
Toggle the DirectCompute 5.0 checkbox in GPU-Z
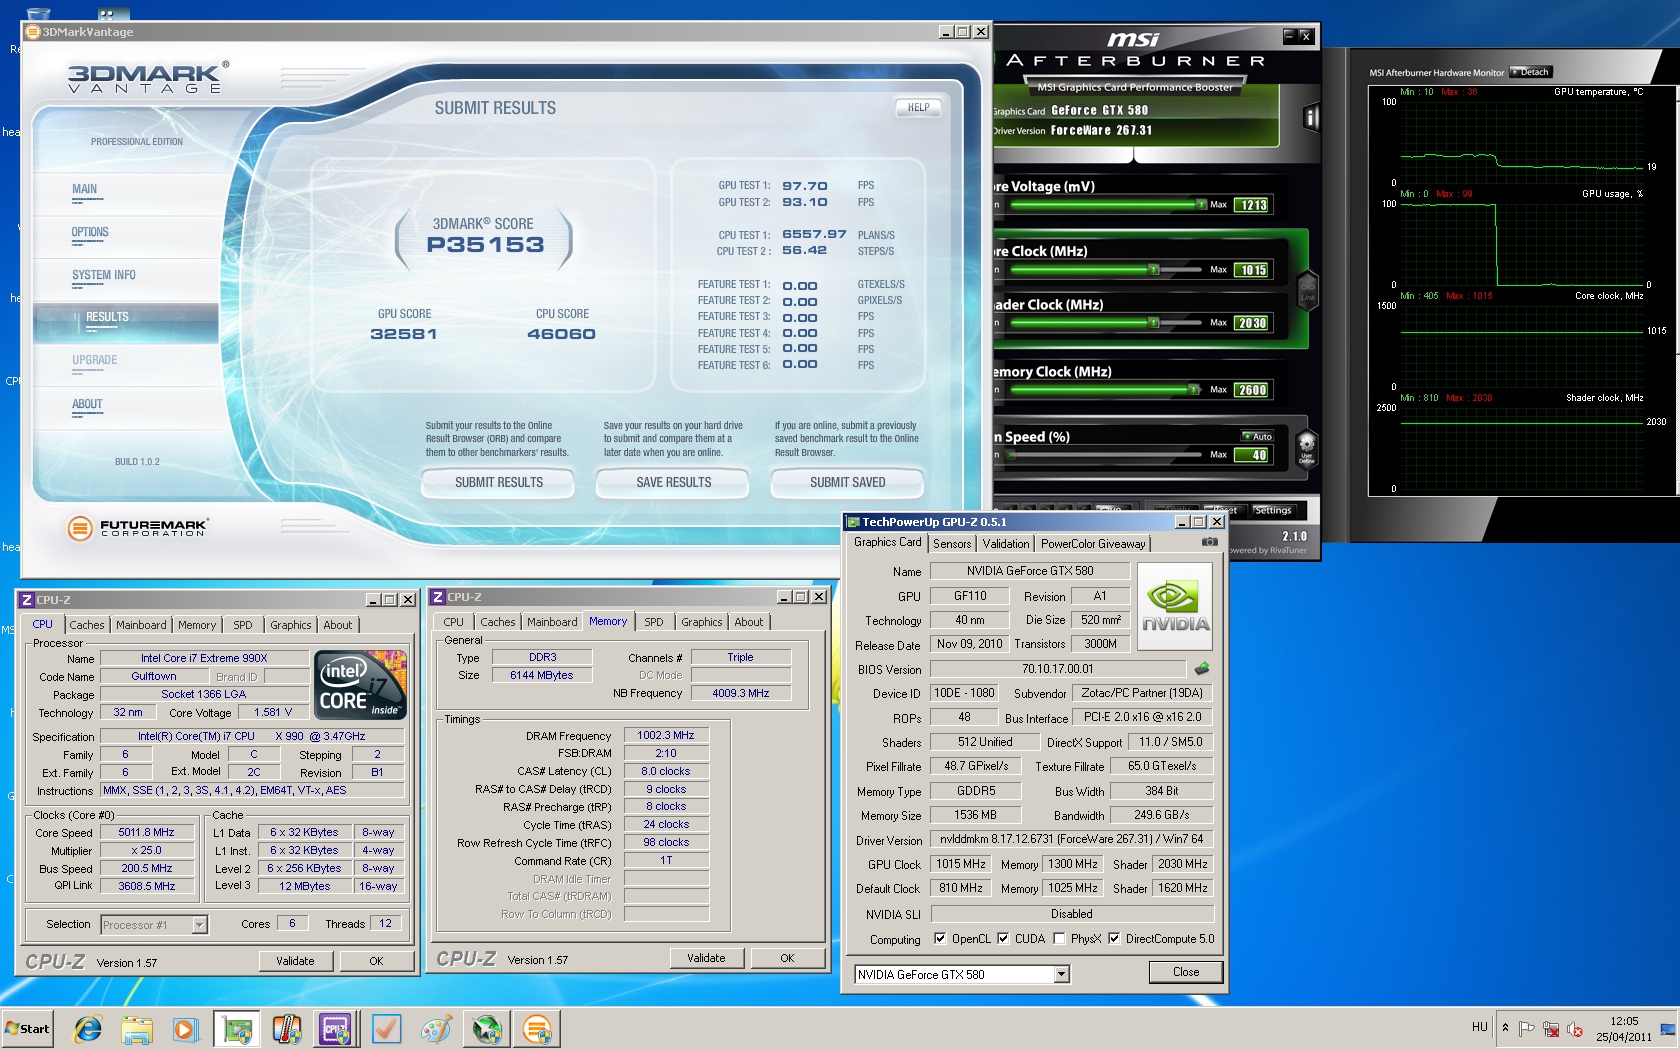pos(1114,939)
